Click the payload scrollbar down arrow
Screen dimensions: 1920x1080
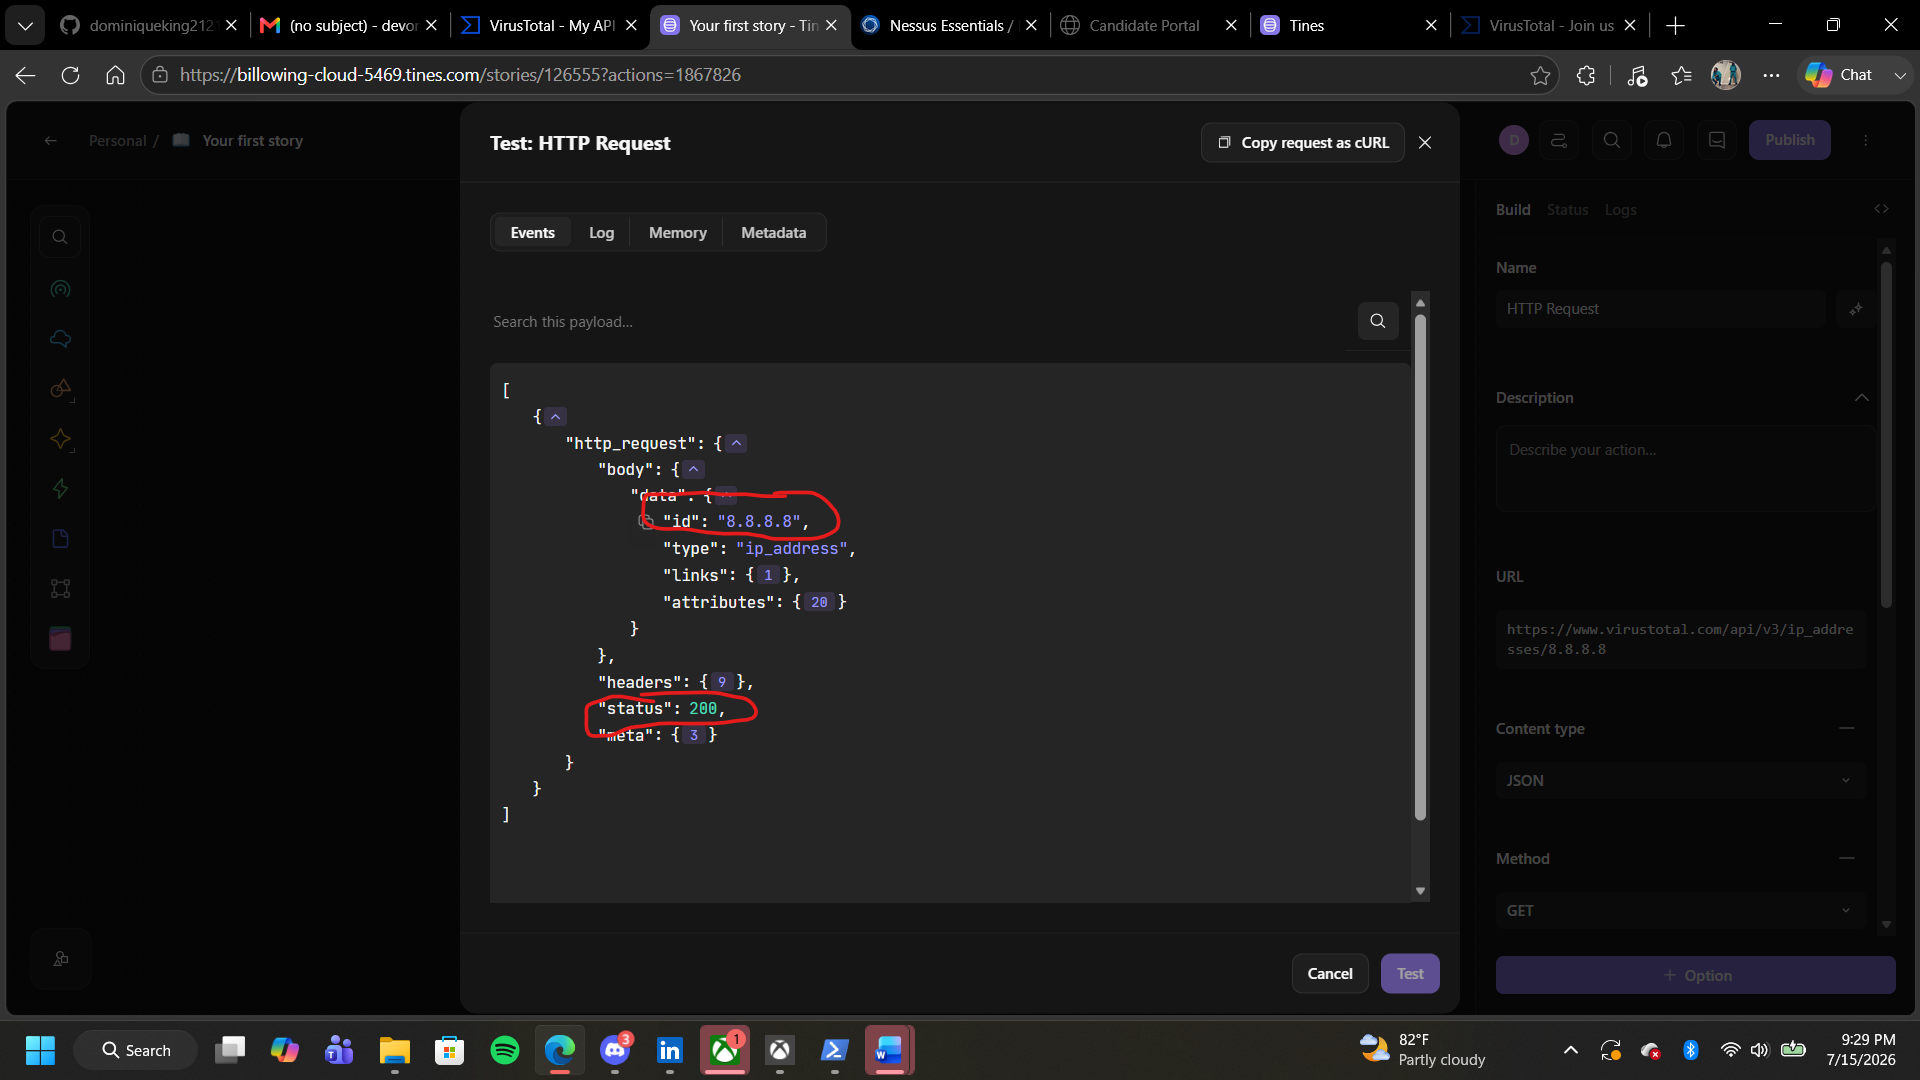point(1420,891)
